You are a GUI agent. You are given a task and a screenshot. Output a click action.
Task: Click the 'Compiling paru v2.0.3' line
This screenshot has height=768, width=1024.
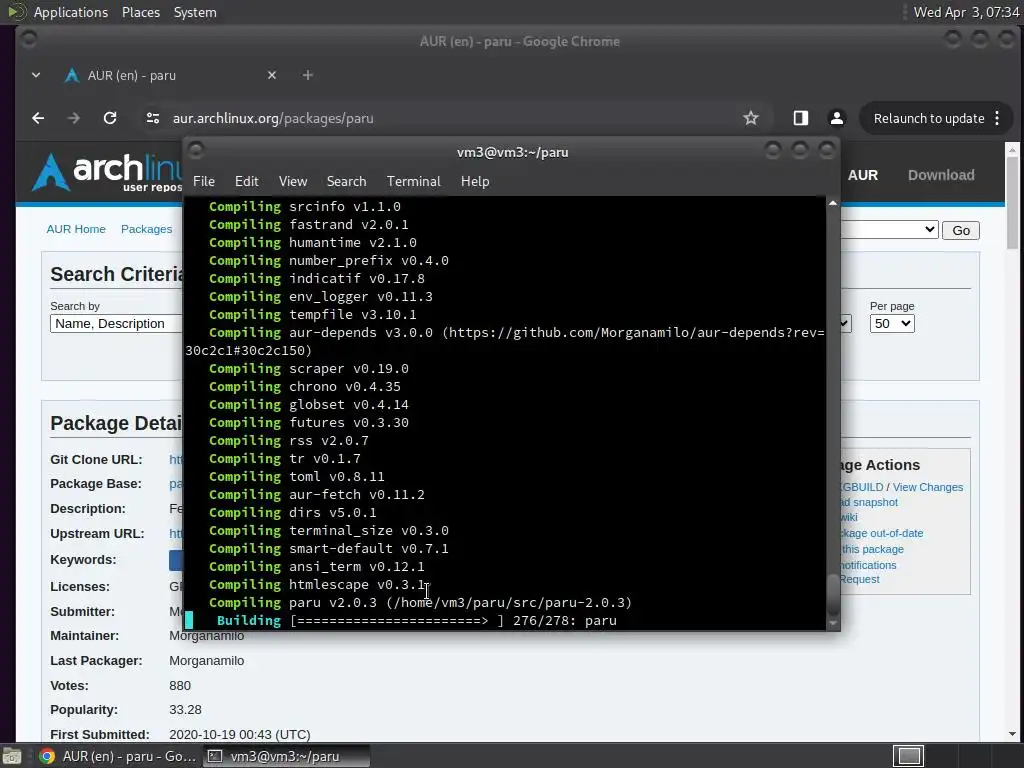(420, 603)
